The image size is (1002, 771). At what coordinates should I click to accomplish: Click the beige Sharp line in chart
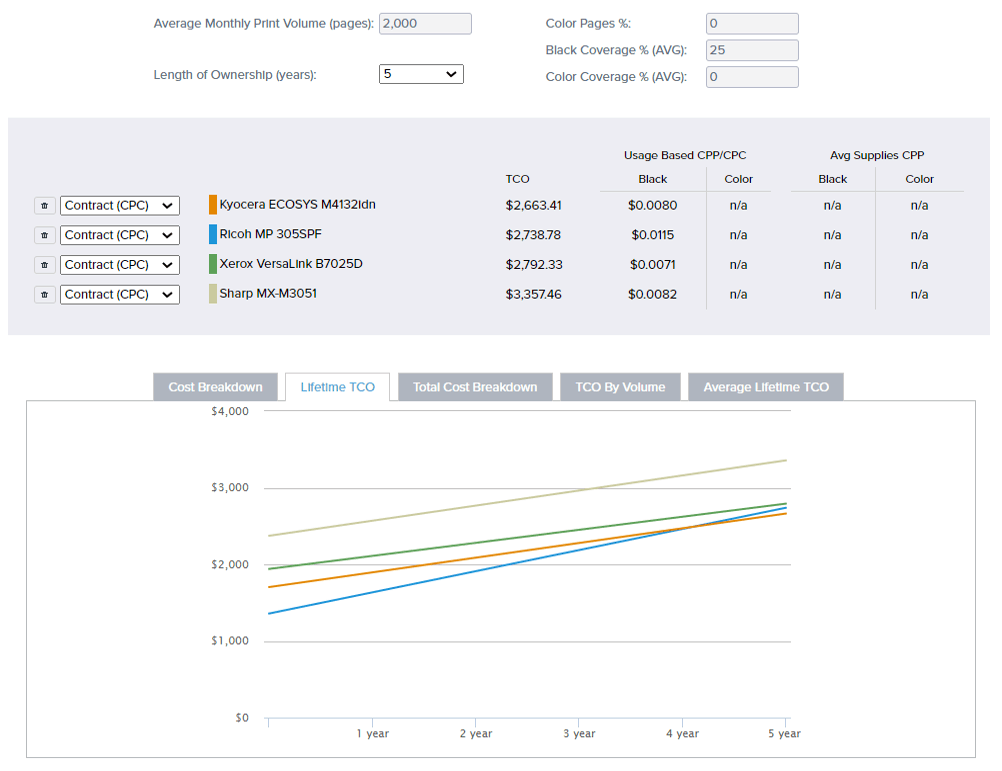click(527, 498)
